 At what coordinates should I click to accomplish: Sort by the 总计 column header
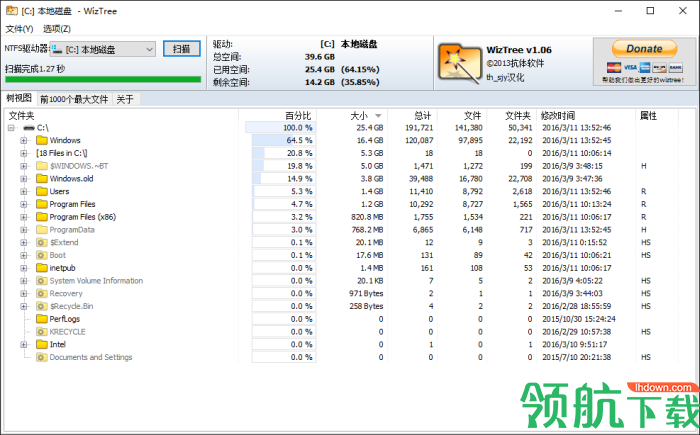click(x=412, y=116)
